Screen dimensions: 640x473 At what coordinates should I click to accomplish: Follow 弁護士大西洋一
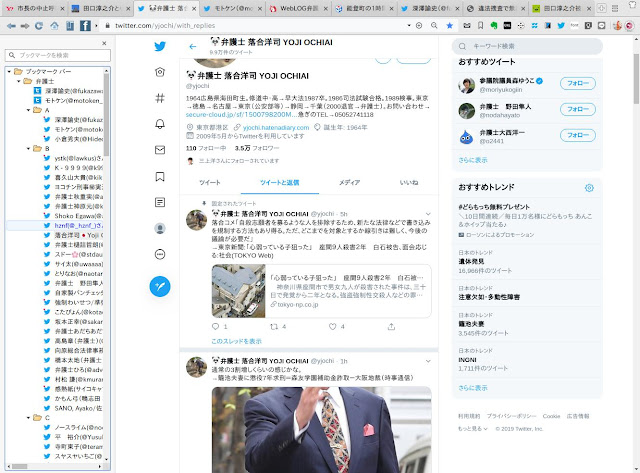pos(578,135)
